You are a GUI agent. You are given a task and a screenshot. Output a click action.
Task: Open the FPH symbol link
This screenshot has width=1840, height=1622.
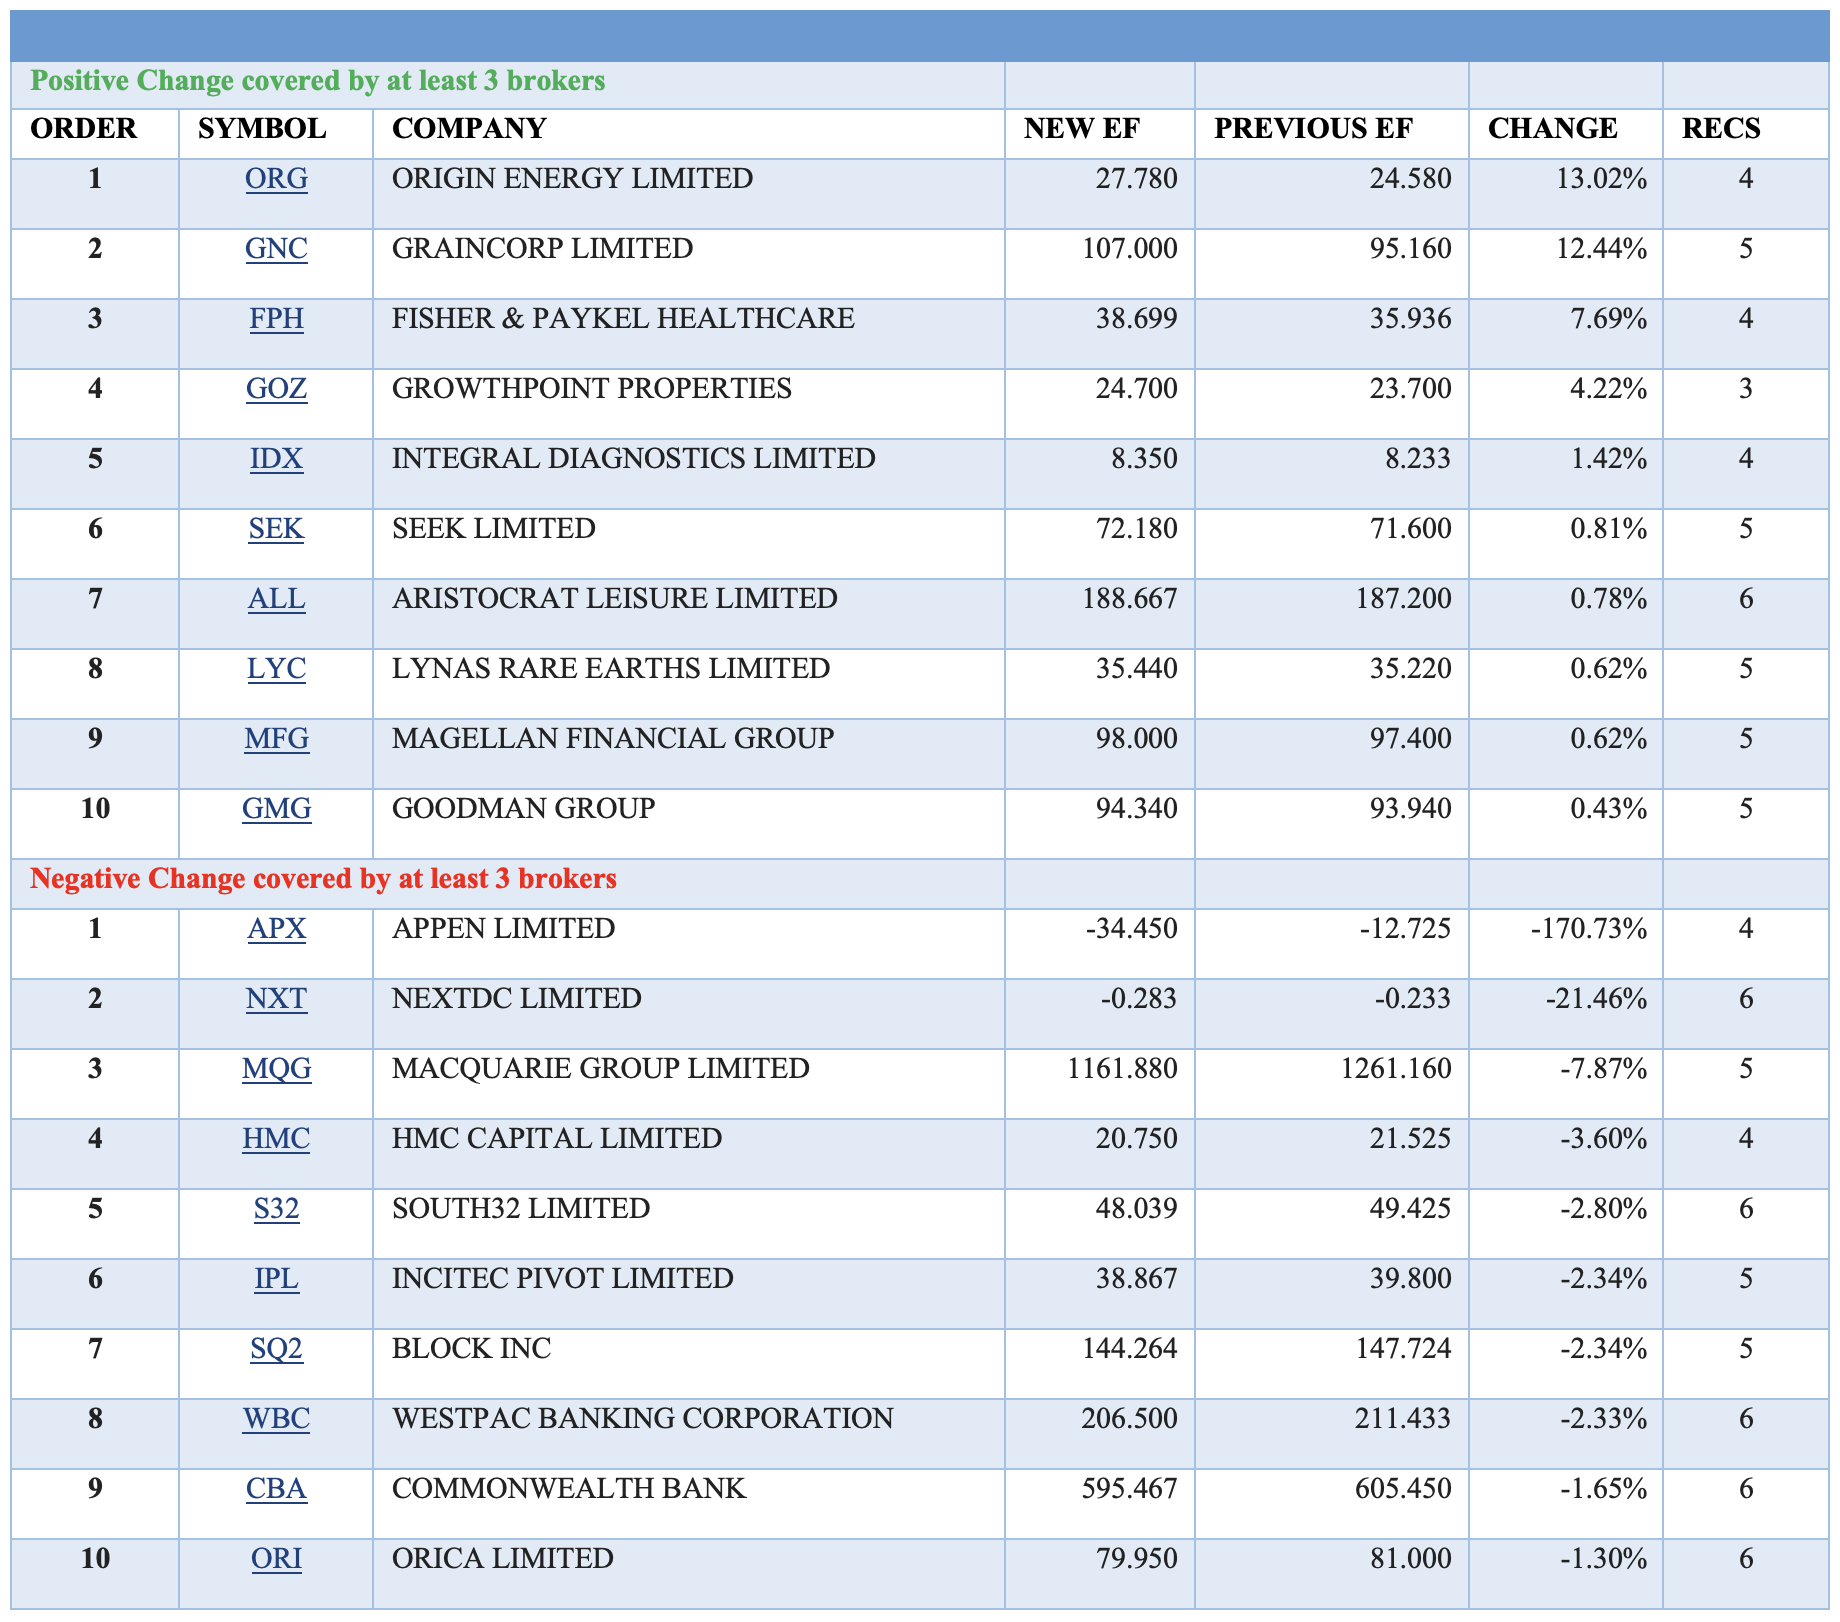click(x=276, y=319)
